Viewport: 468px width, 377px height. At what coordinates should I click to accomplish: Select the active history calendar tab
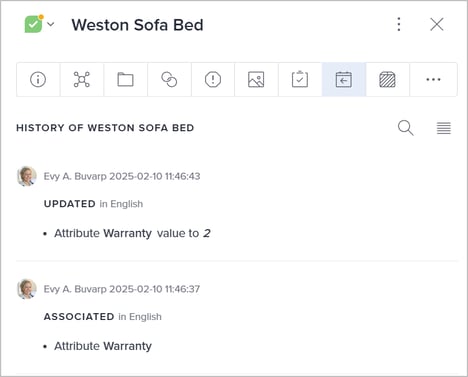click(x=344, y=80)
